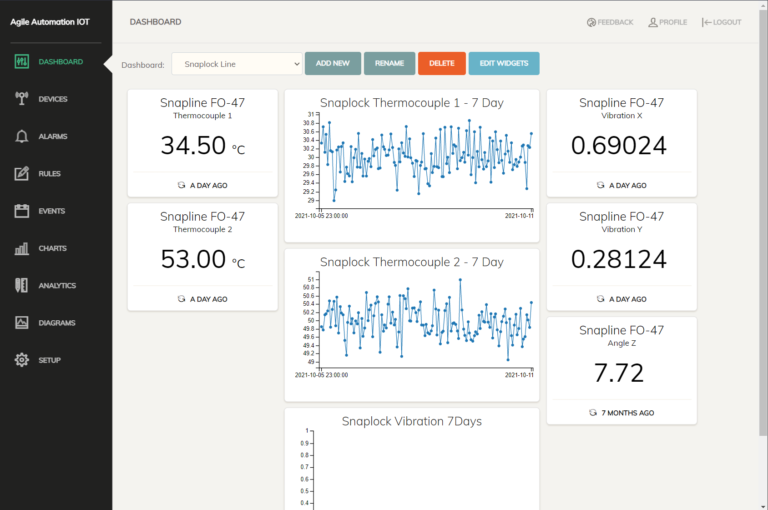Select the Rules pencil icon
The image size is (768, 510).
pyautogui.click(x=22, y=174)
